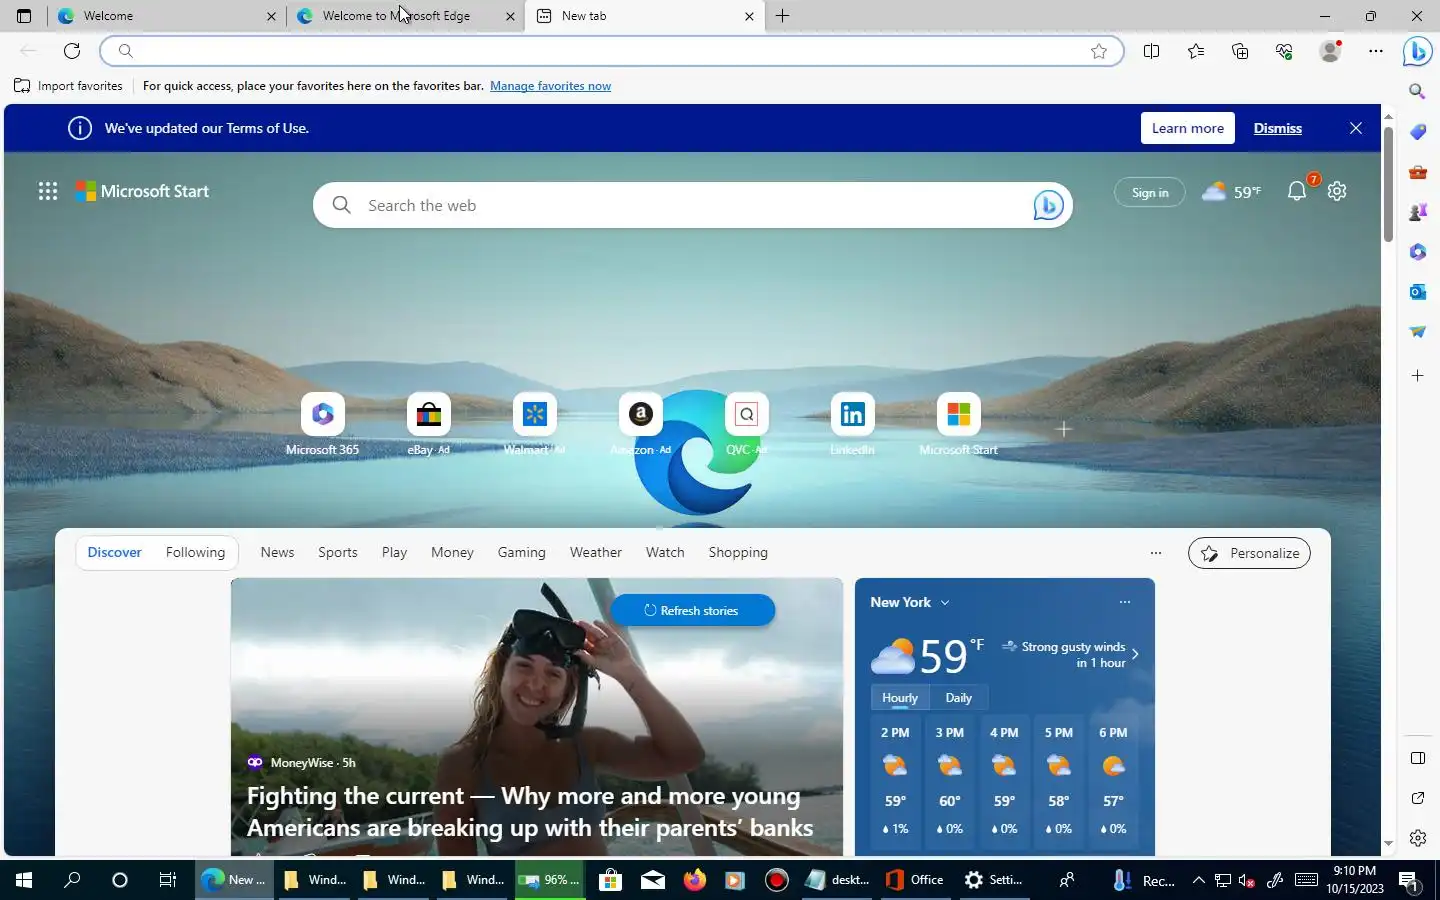Dismiss the Terms of Use banner
The height and width of the screenshot is (900, 1440).
point(1278,128)
